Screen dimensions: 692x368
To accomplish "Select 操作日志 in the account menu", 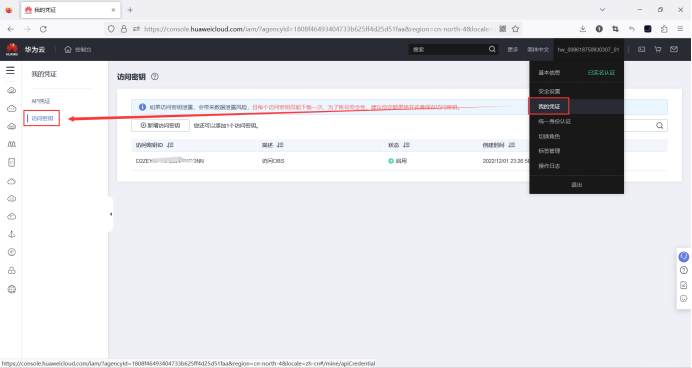I will coord(549,166).
